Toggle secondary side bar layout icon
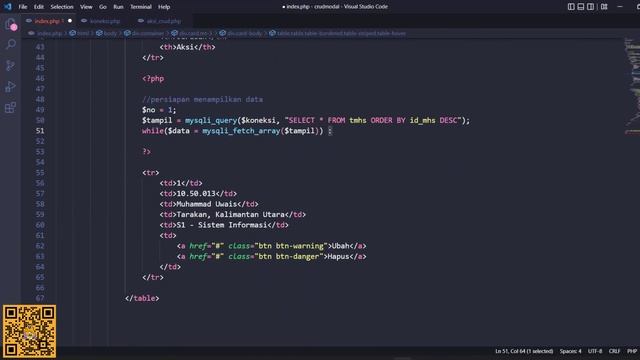This screenshot has width=640, height=360. click(x=591, y=7)
